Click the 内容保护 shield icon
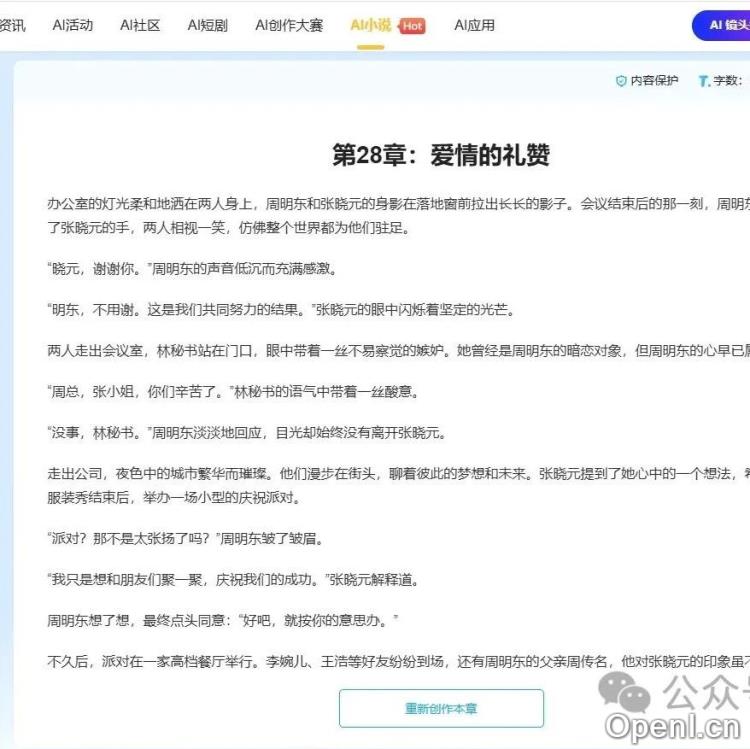The height and width of the screenshot is (749, 750). [621, 81]
